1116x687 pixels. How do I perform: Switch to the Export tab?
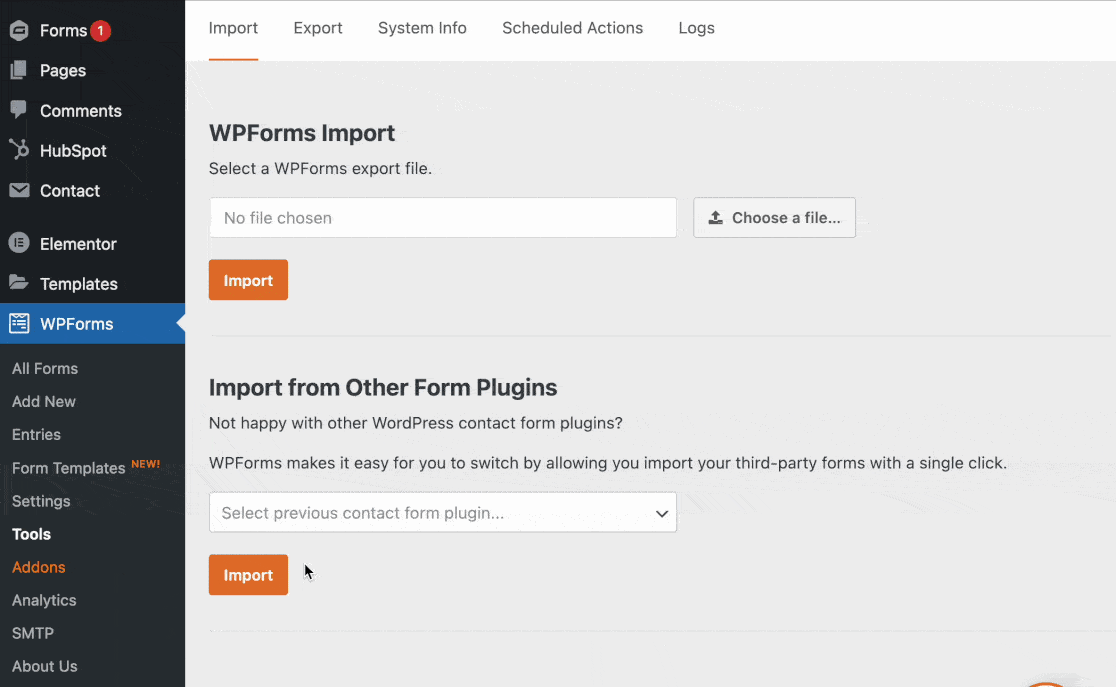coord(318,28)
